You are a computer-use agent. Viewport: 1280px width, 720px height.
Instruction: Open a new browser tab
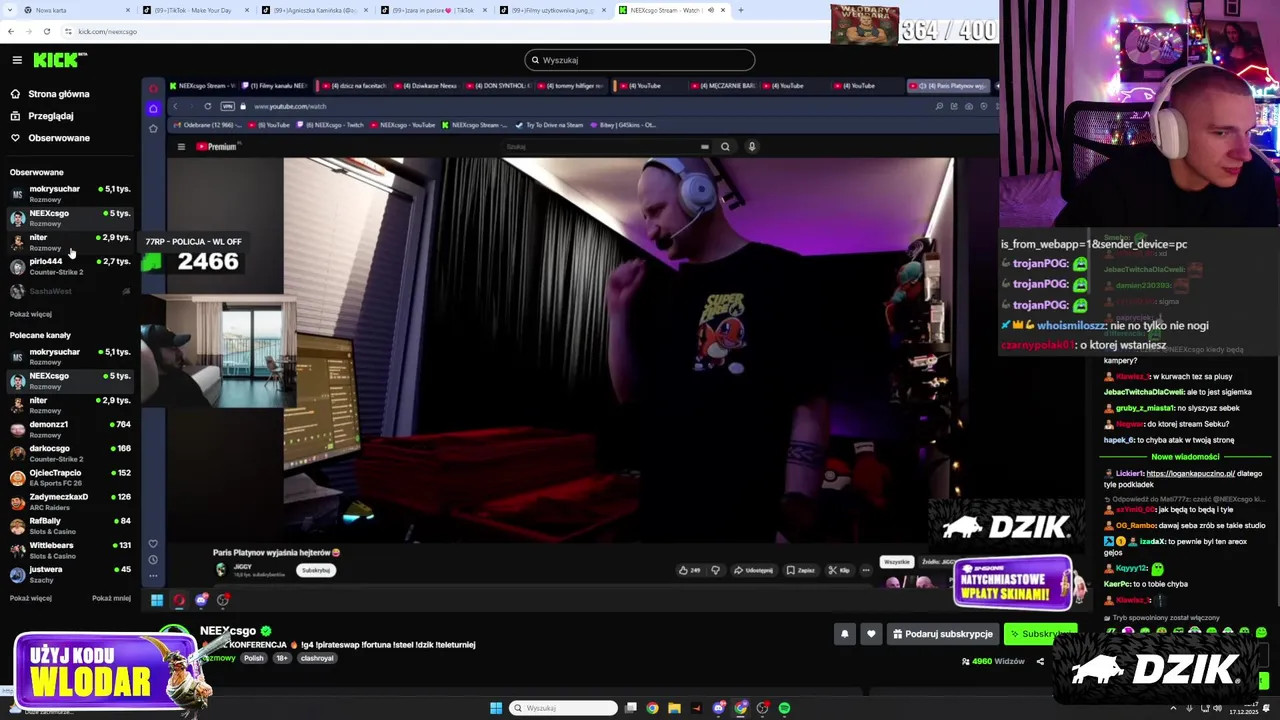pyautogui.click(x=740, y=10)
